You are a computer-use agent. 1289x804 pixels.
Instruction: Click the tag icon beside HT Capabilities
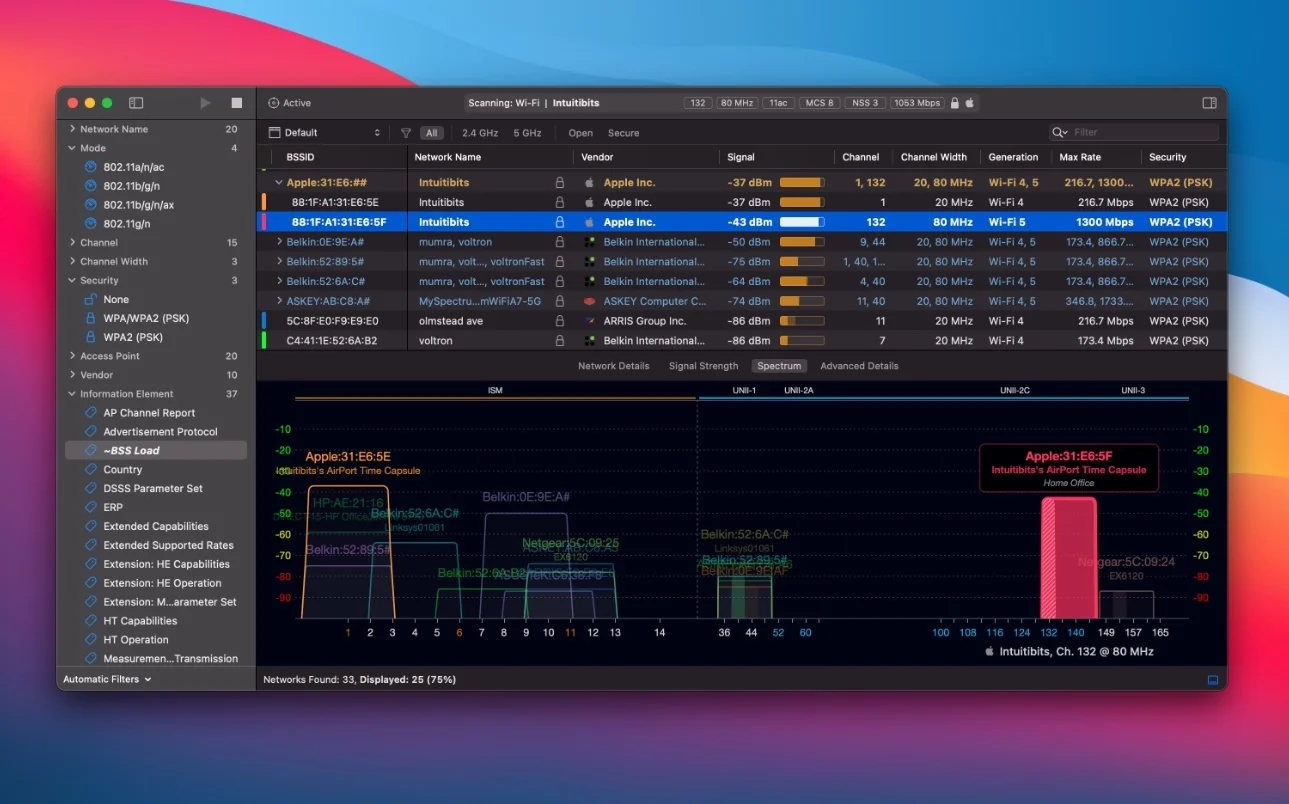tap(90, 621)
